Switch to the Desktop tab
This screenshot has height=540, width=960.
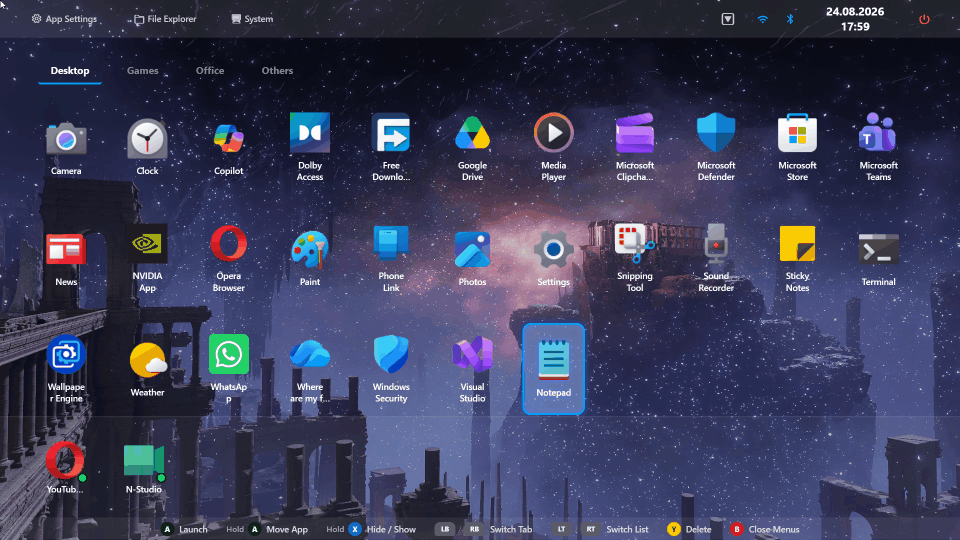[70, 70]
